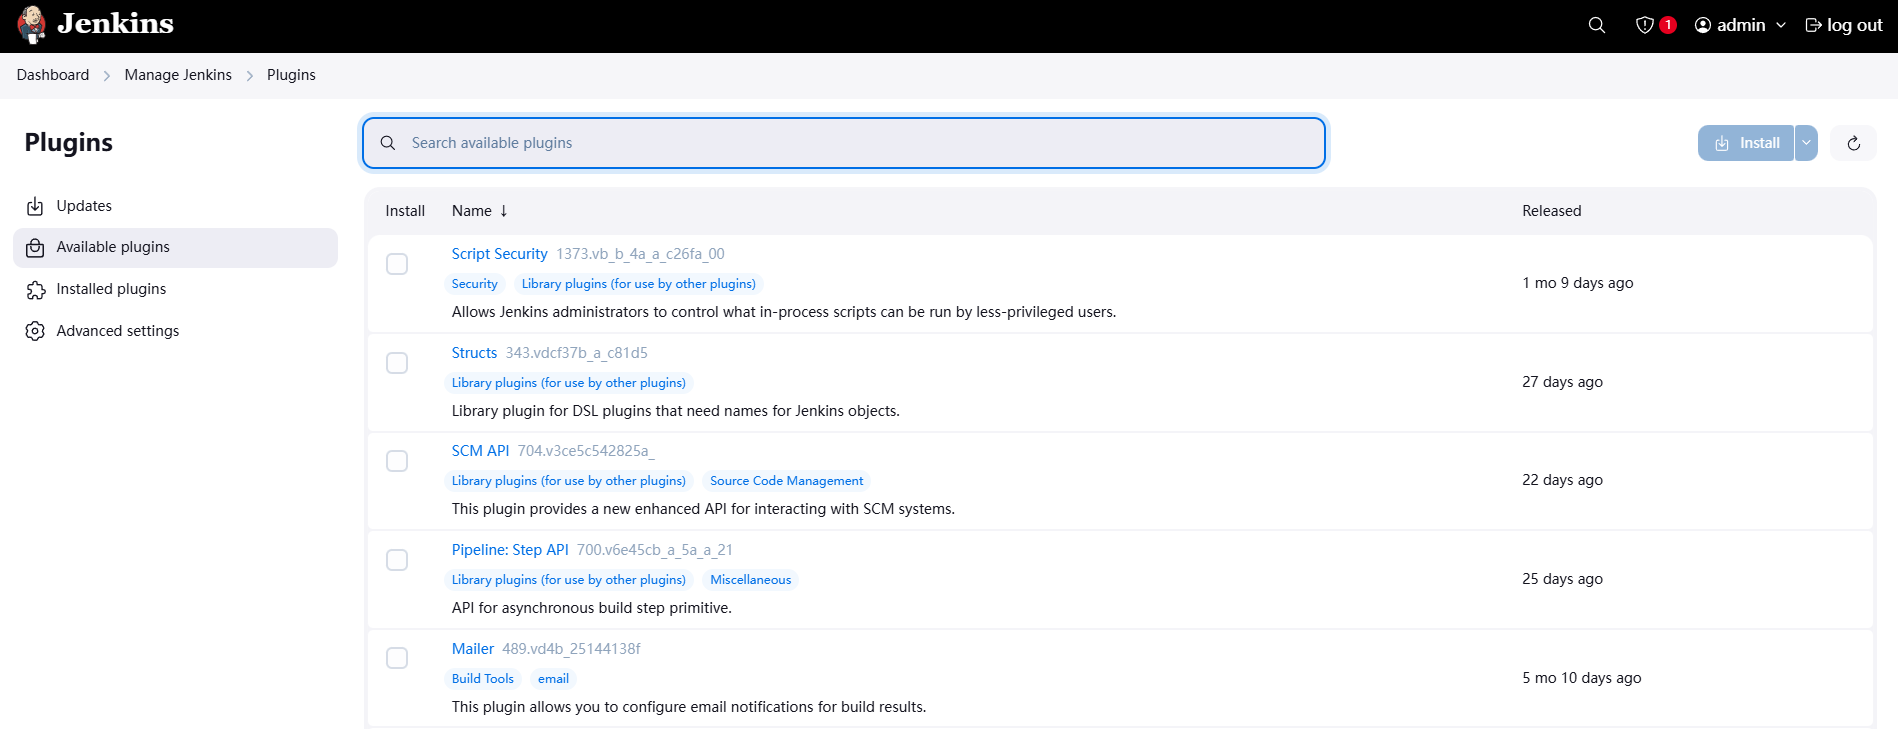Click the log out link

1854,25
